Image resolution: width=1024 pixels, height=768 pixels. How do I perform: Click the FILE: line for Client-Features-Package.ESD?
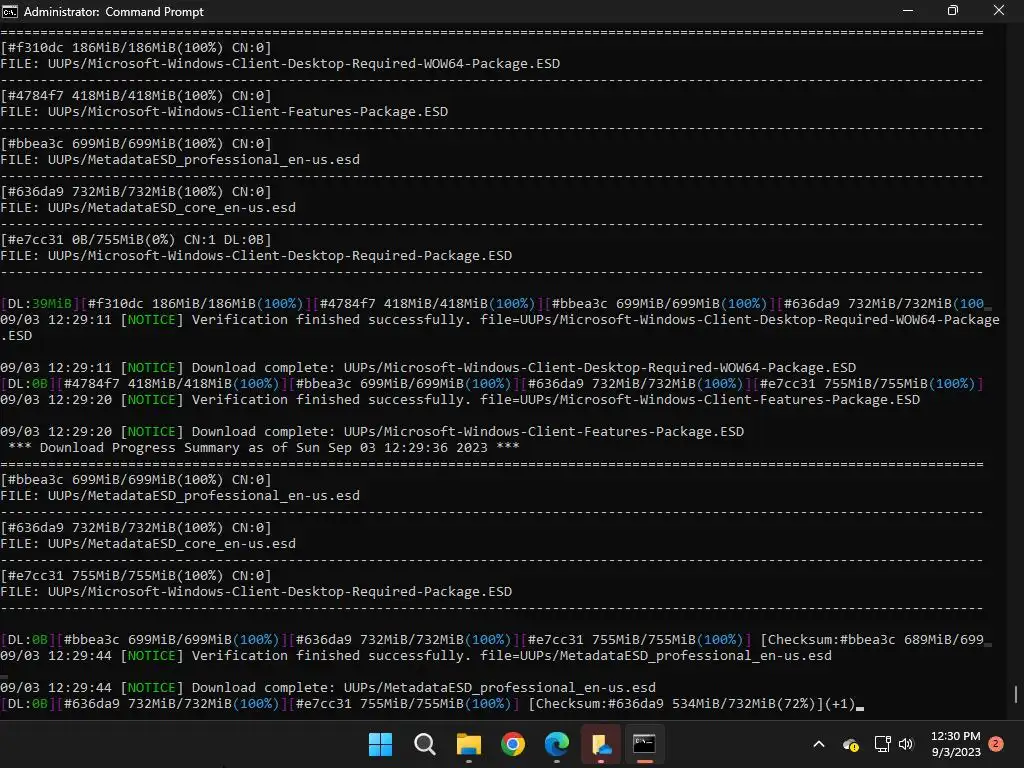pyautogui.click(x=224, y=112)
